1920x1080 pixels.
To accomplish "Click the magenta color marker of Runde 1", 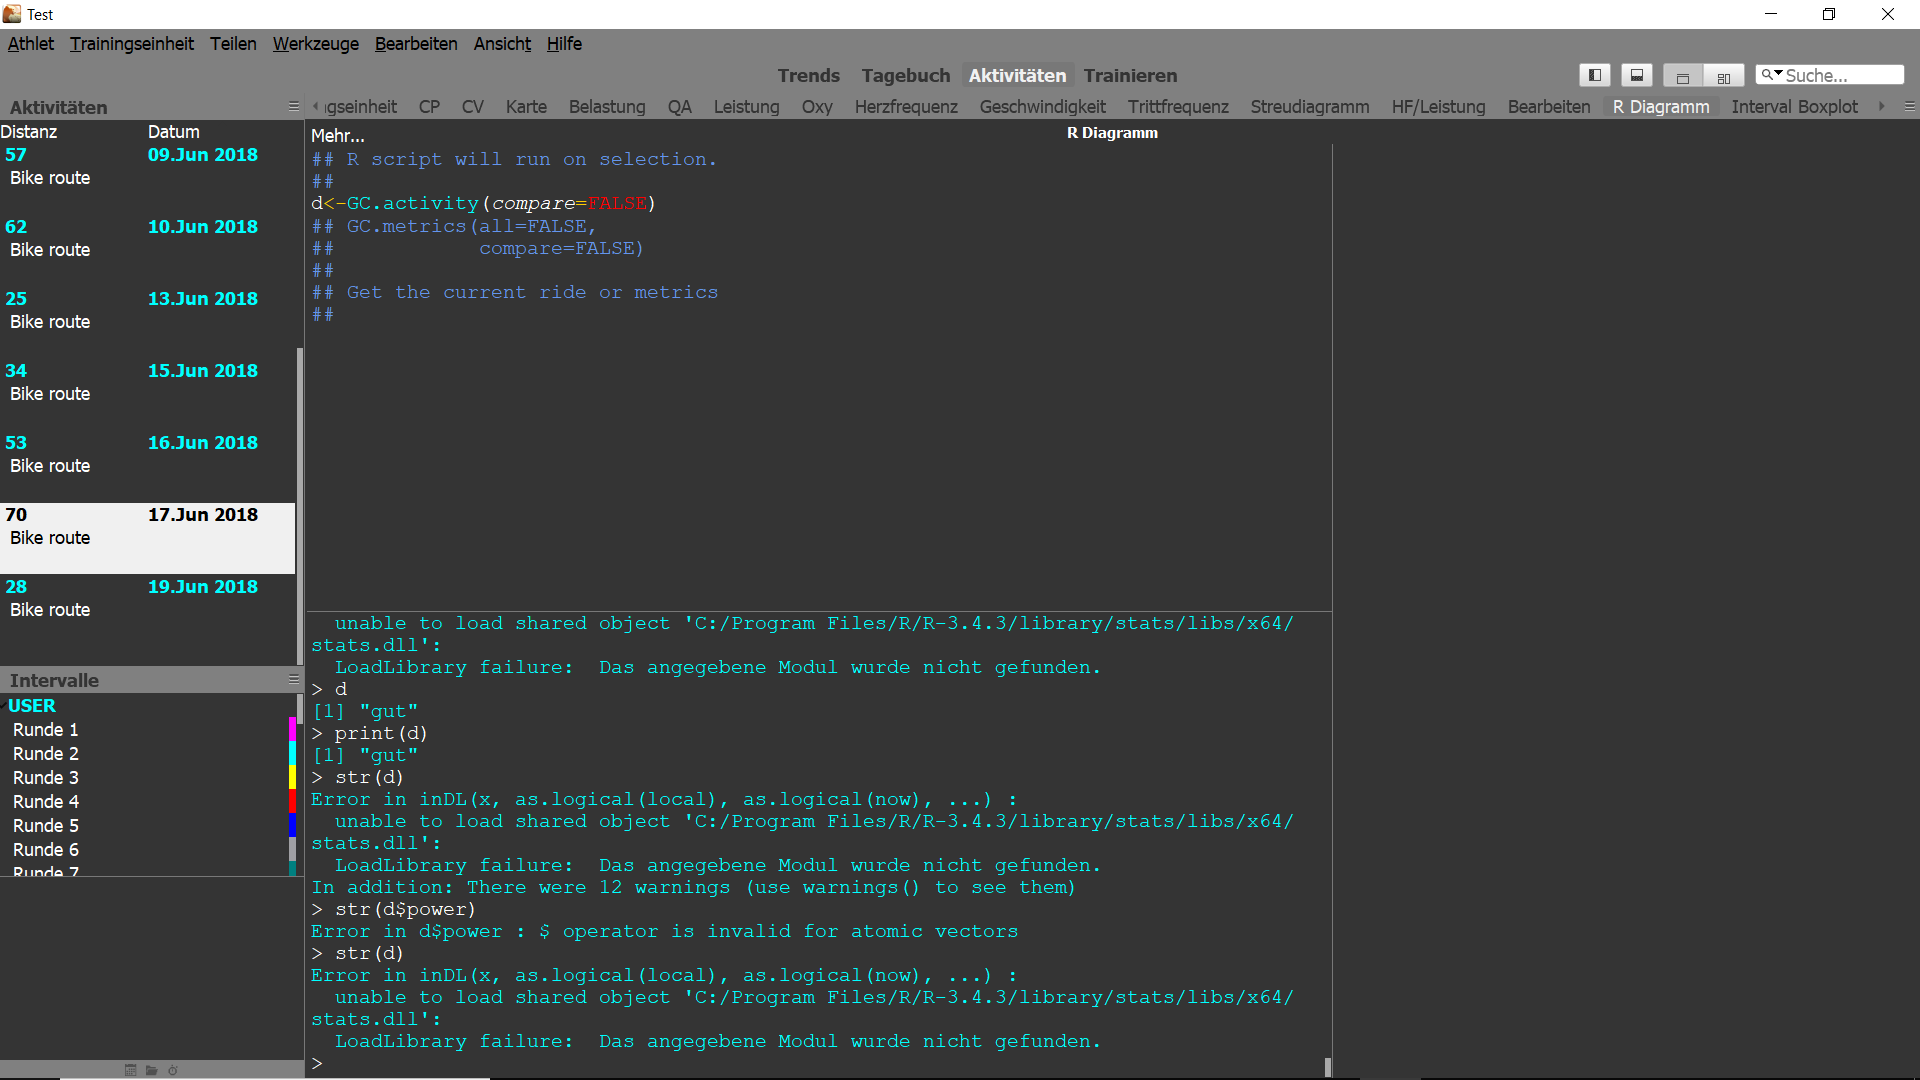I will pos(292,729).
